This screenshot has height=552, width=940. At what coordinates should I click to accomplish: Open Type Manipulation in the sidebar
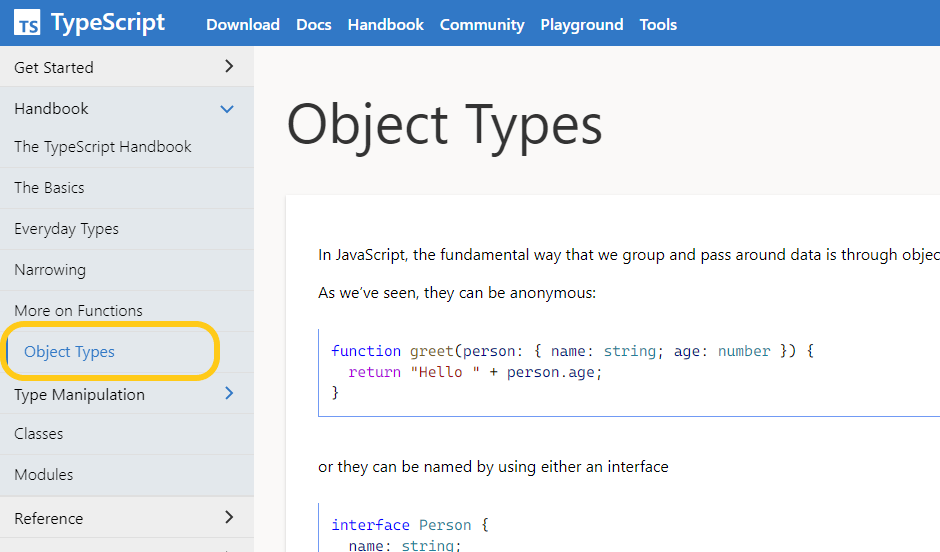(x=80, y=395)
